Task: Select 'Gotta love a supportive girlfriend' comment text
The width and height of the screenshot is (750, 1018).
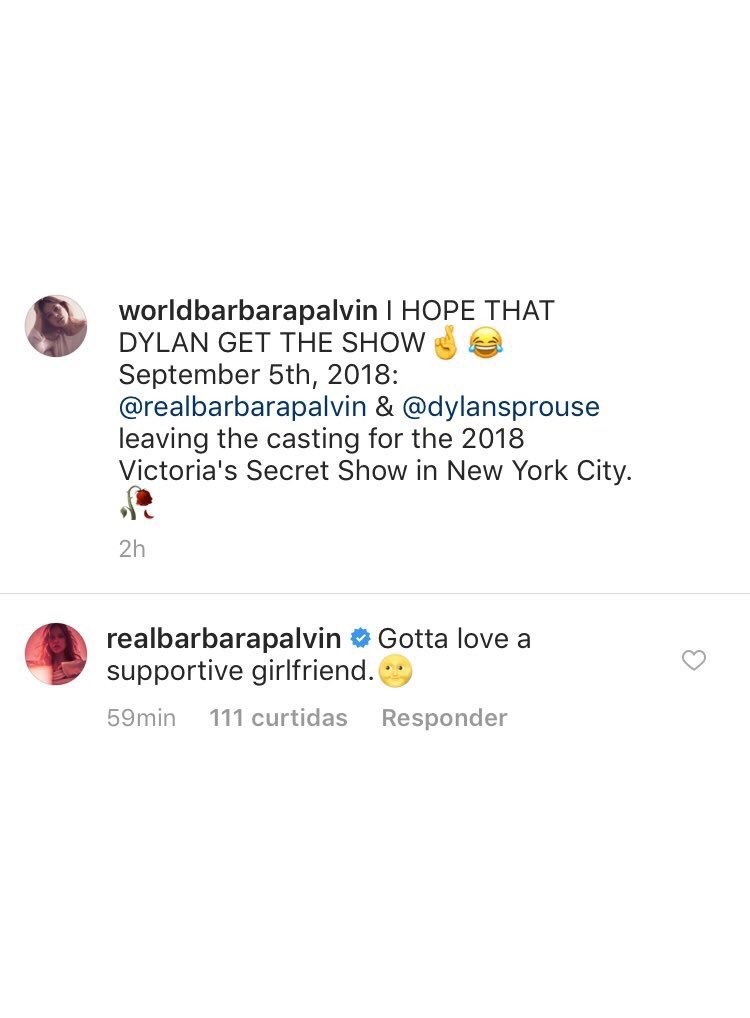Action: pos(319,654)
